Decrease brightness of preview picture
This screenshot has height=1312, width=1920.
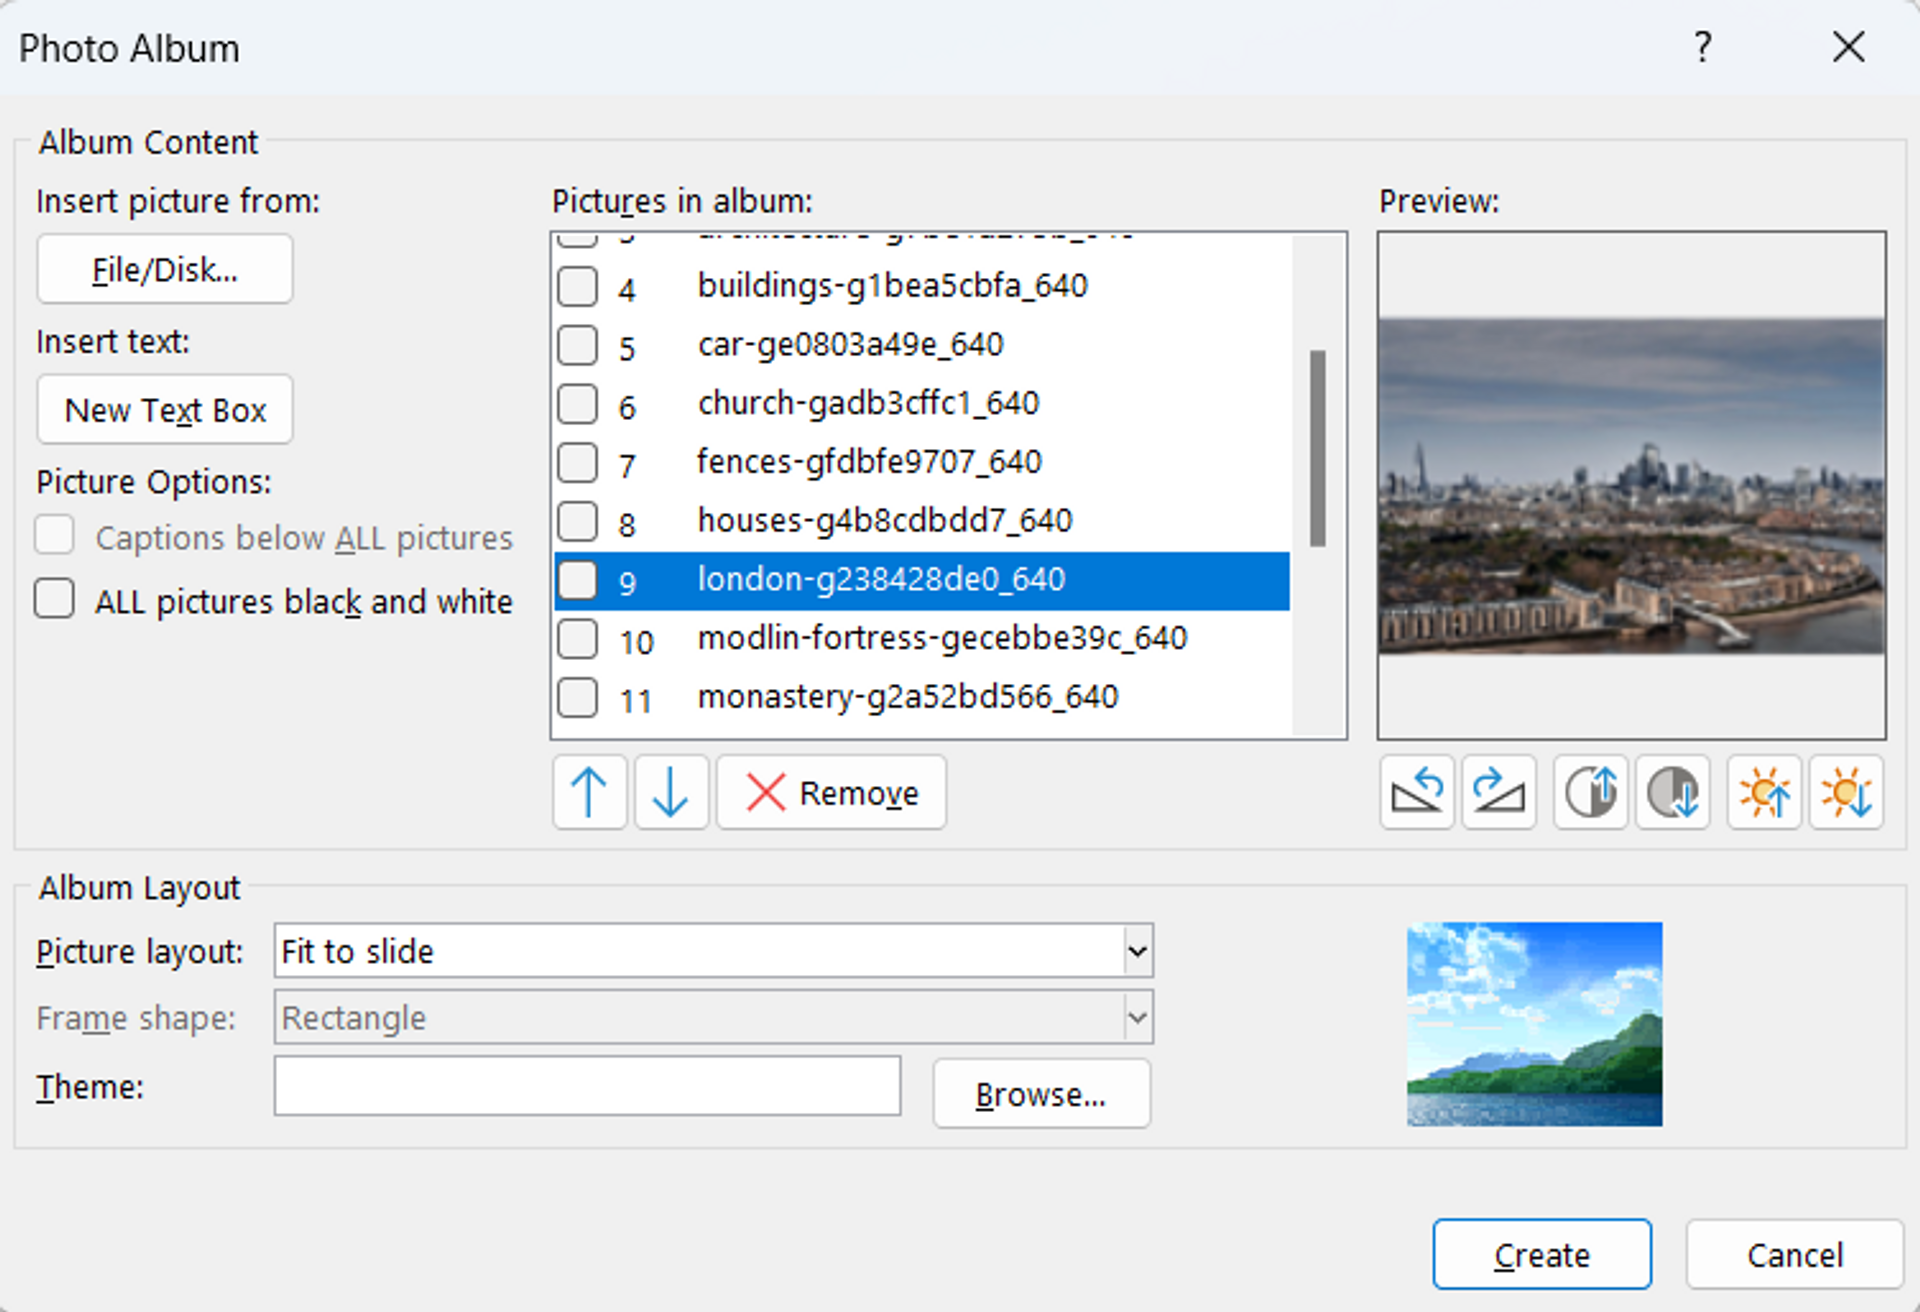[1846, 793]
